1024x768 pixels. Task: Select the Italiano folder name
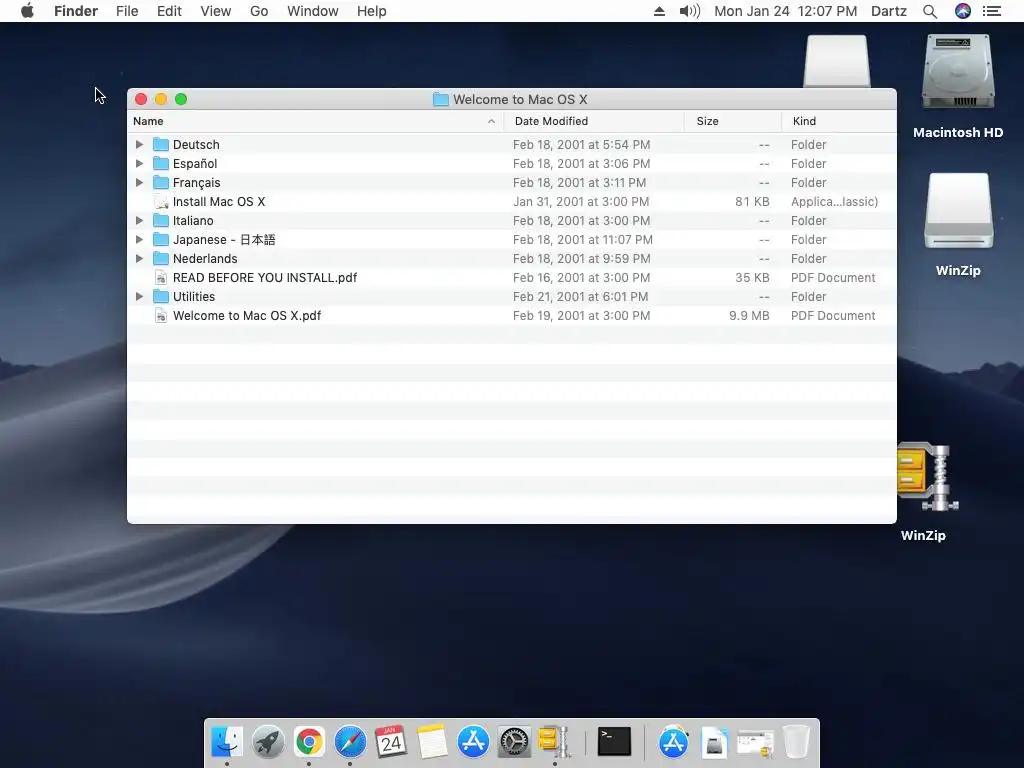tap(193, 221)
